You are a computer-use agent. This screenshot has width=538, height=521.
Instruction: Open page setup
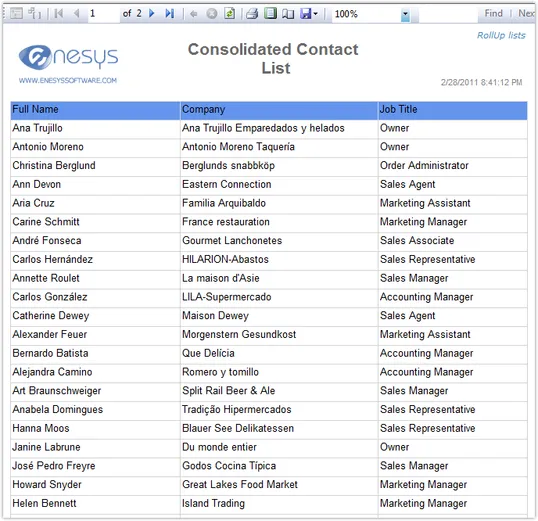point(288,14)
